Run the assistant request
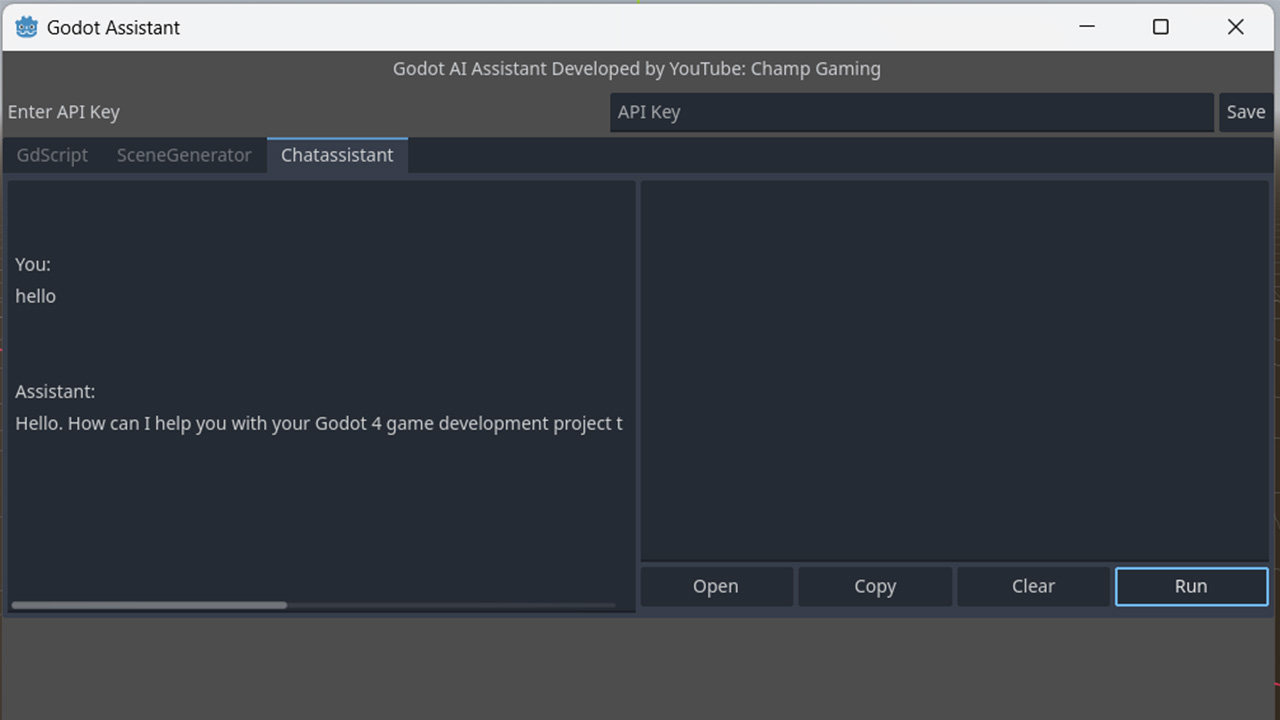Viewport: 1280px width, 720px height. click(1191, 586)
